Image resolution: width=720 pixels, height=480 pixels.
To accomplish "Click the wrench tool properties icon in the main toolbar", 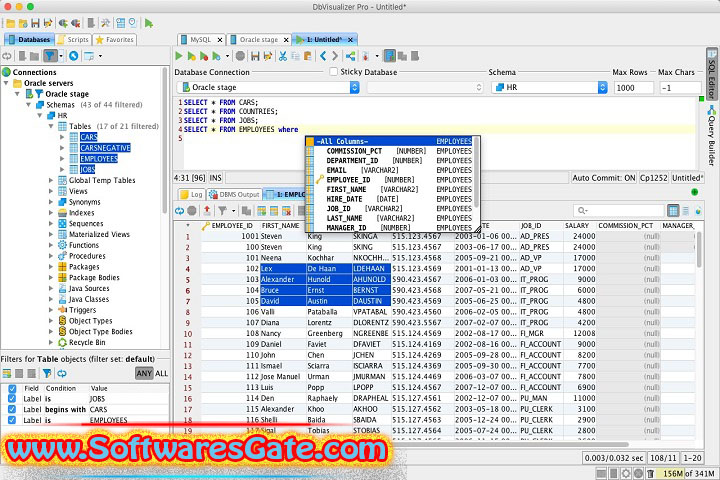I will [106, 23].
